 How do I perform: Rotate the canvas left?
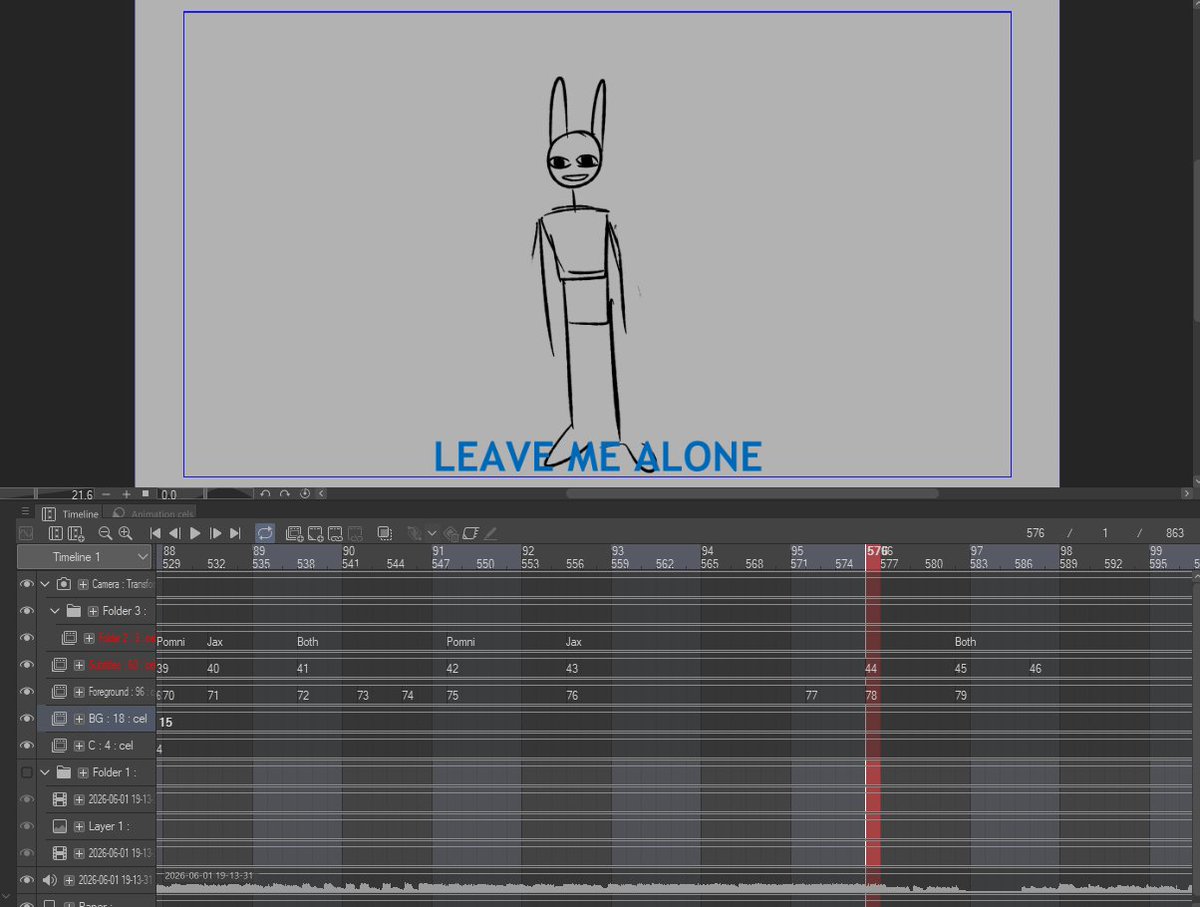[x=265, y=494]
